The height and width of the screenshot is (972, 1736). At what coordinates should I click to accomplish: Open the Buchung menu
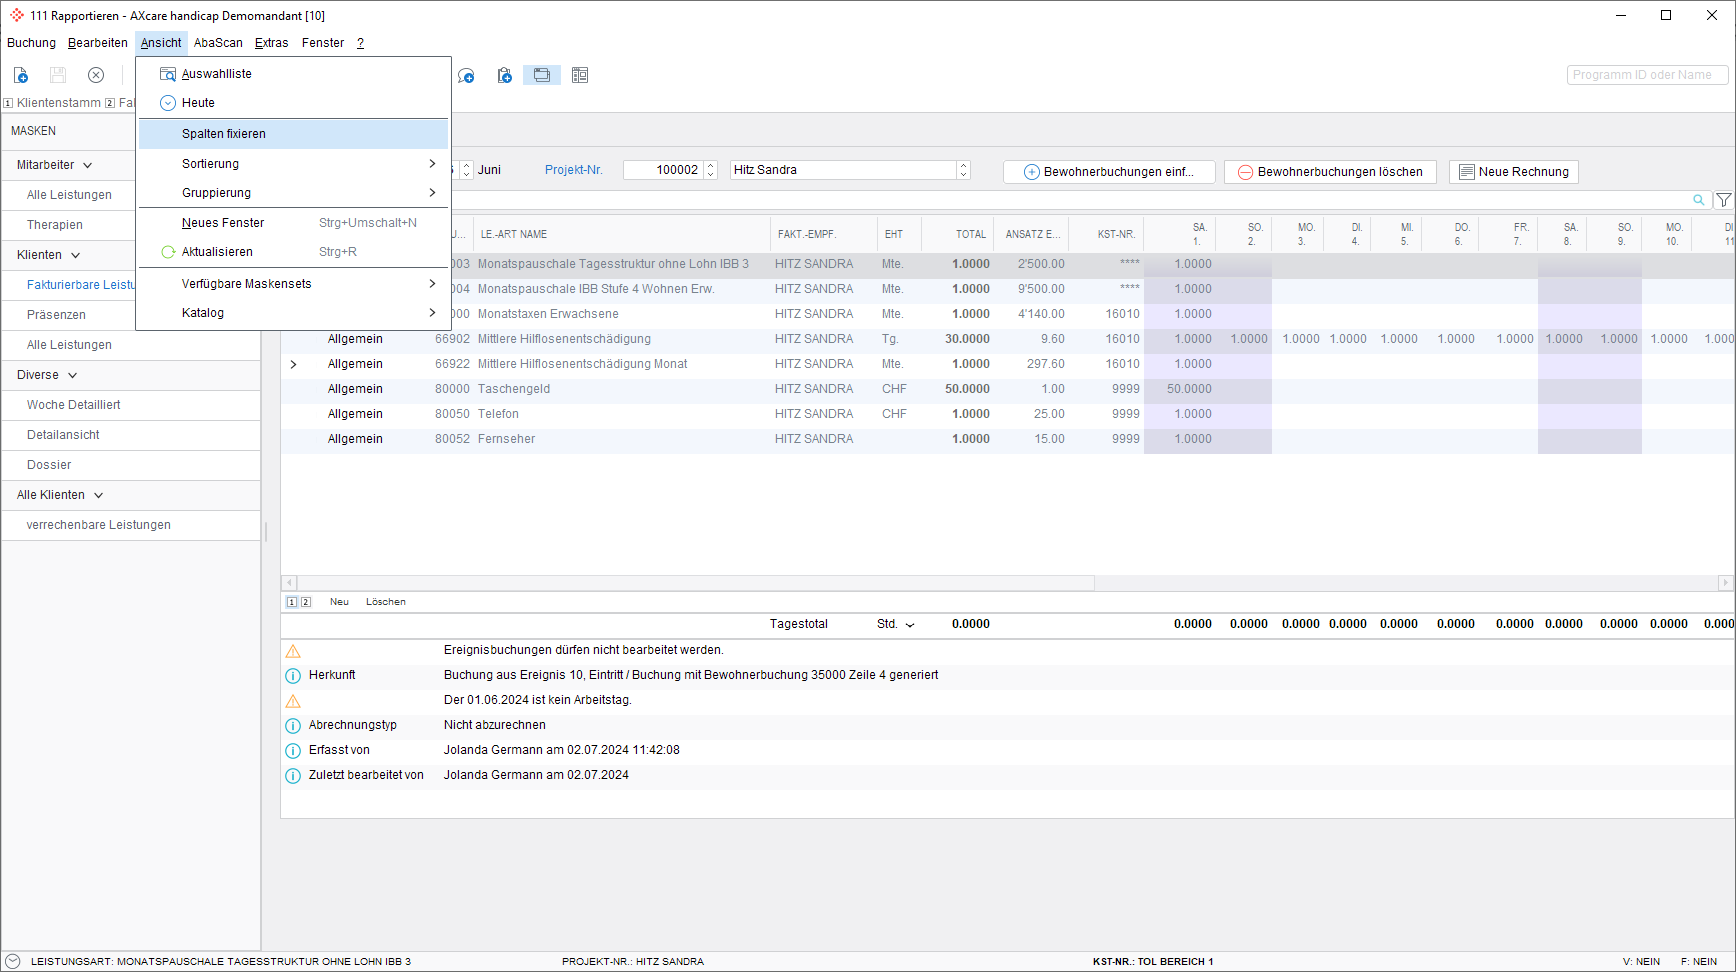coord(31,43)
